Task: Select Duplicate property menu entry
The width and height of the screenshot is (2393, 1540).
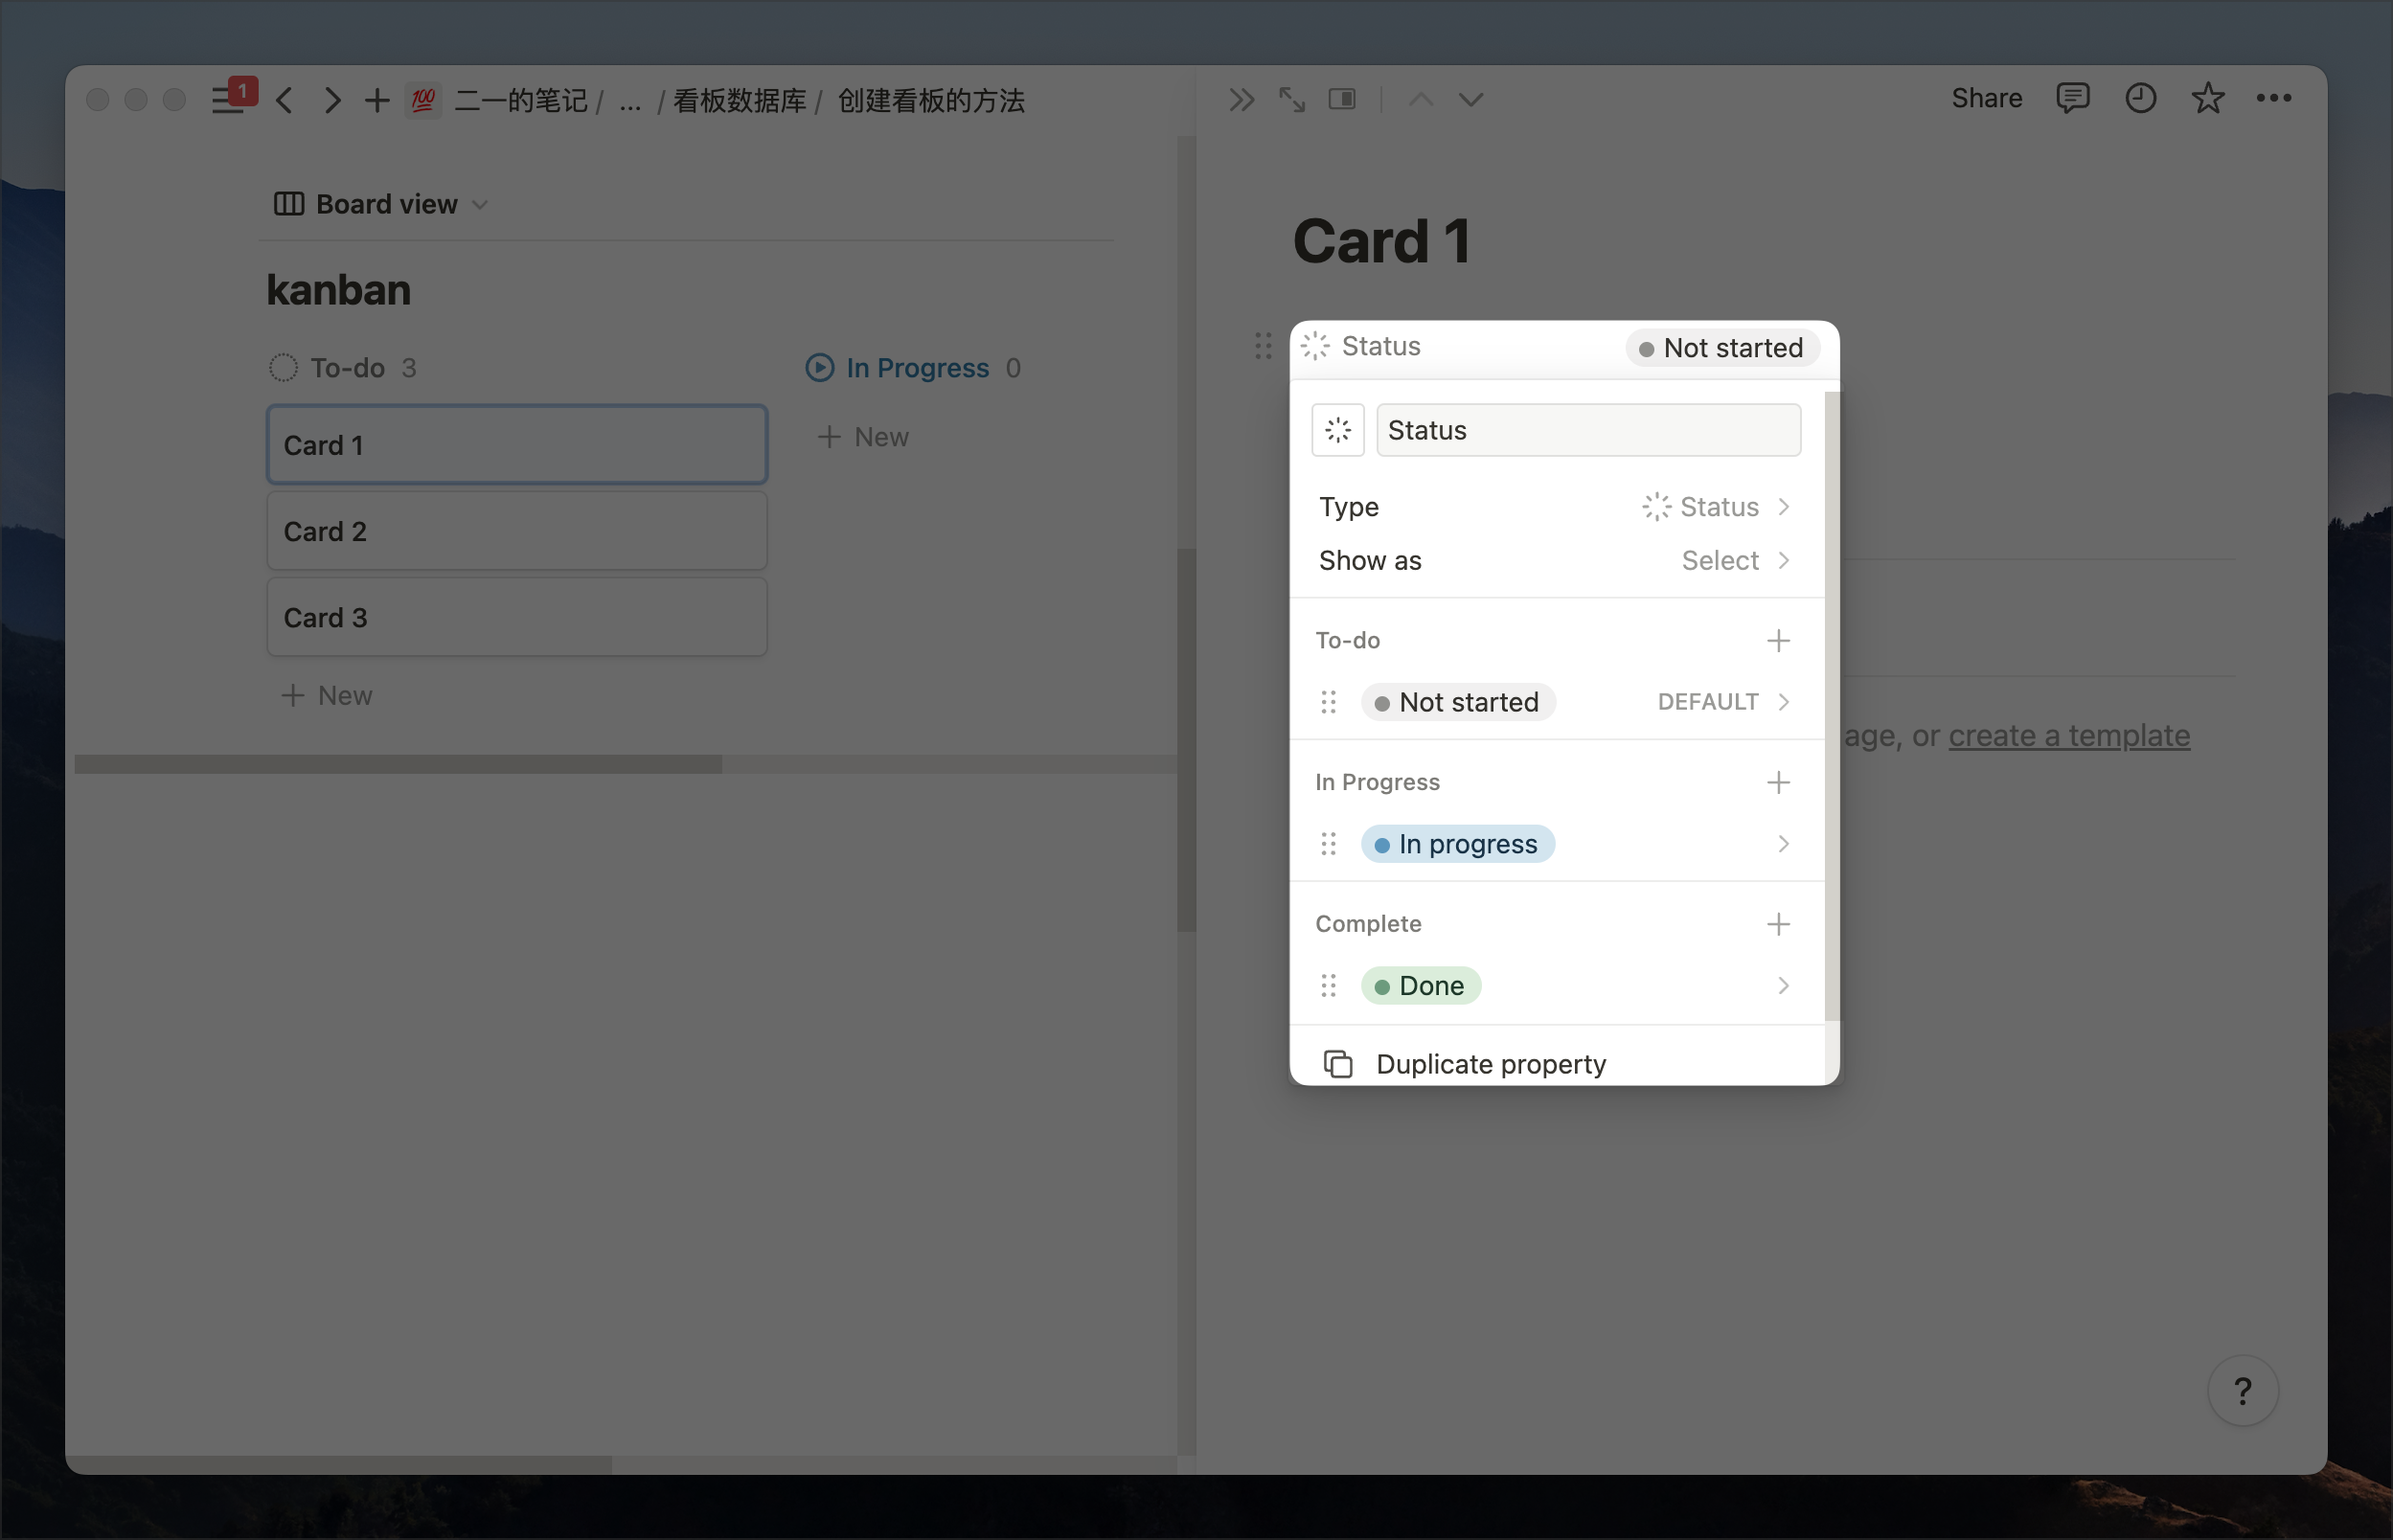Action: pyautogui.click(x=1557, y=1064)
